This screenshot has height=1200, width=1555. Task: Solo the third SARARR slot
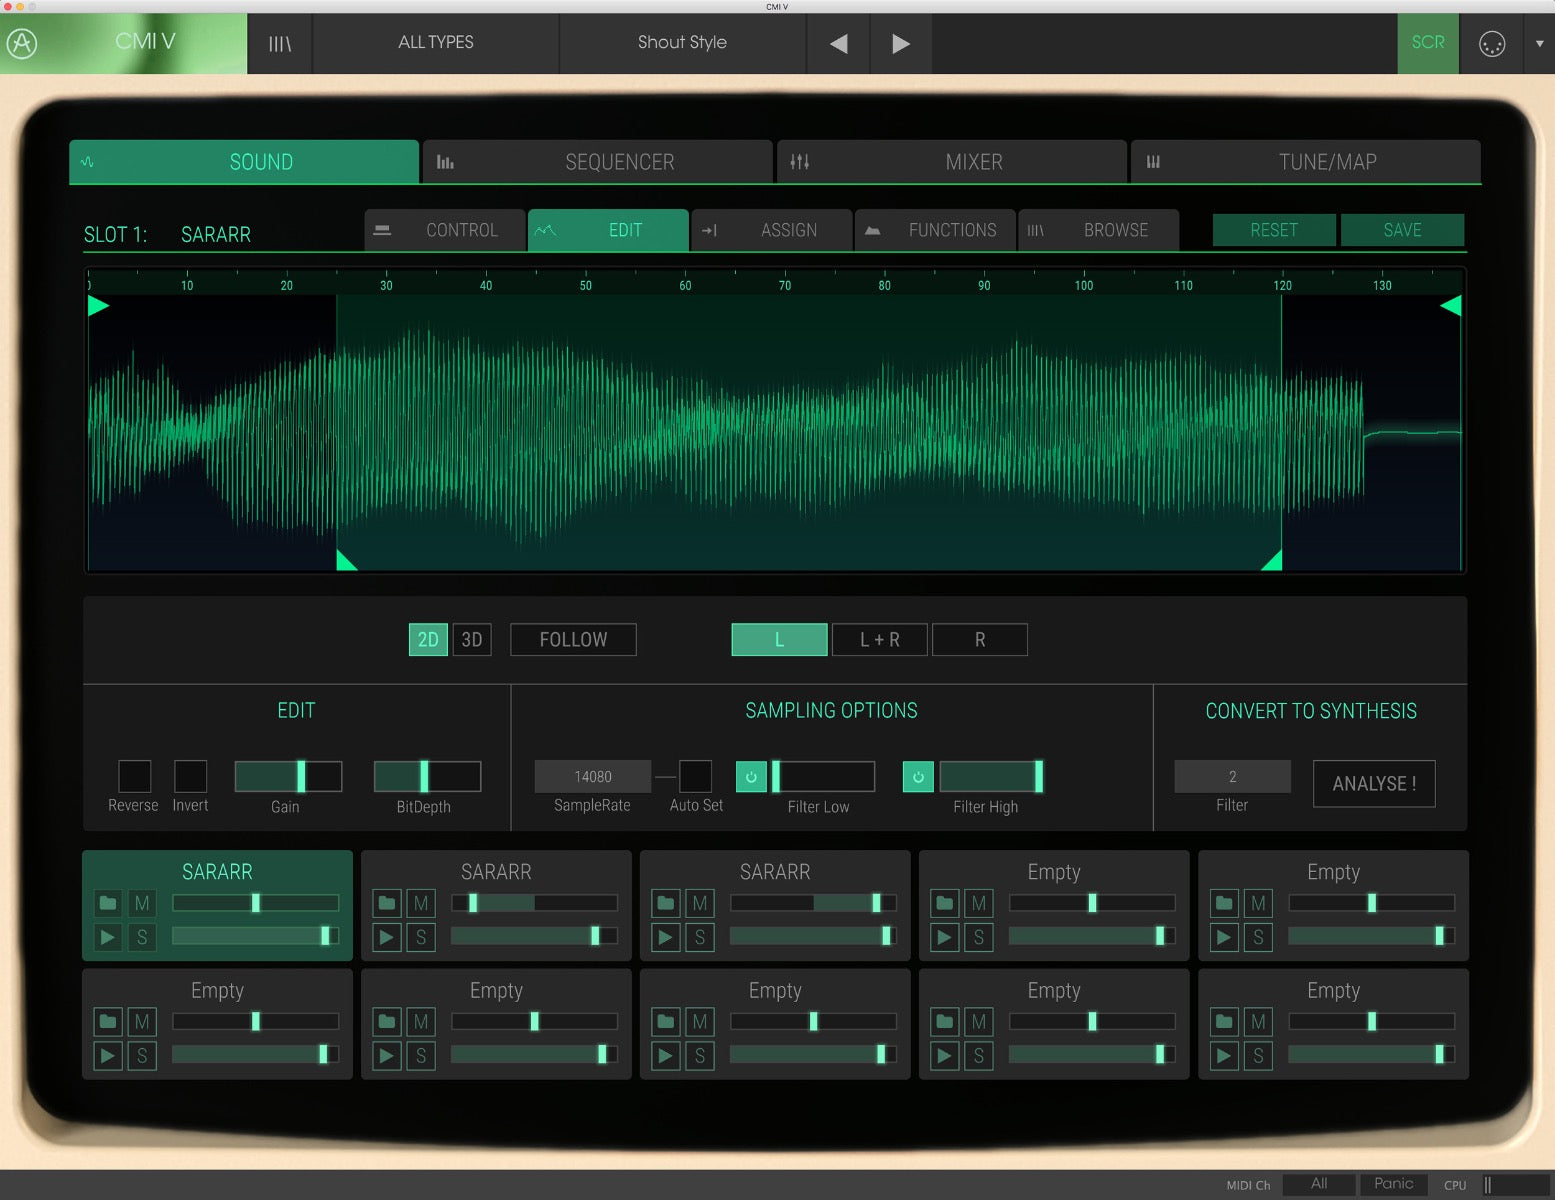pos(700,938)
